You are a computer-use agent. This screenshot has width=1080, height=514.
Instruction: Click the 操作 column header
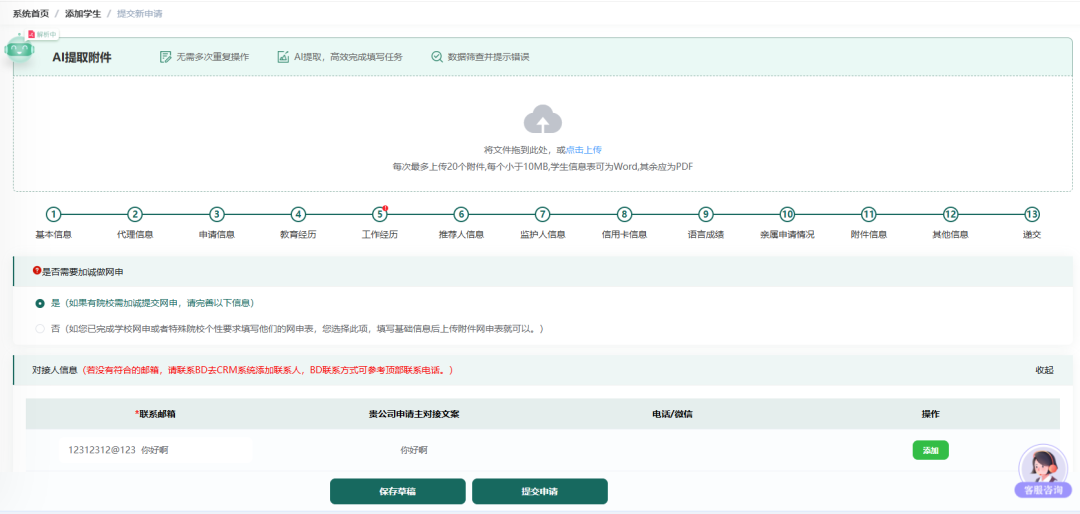click(x=931, y=414)
